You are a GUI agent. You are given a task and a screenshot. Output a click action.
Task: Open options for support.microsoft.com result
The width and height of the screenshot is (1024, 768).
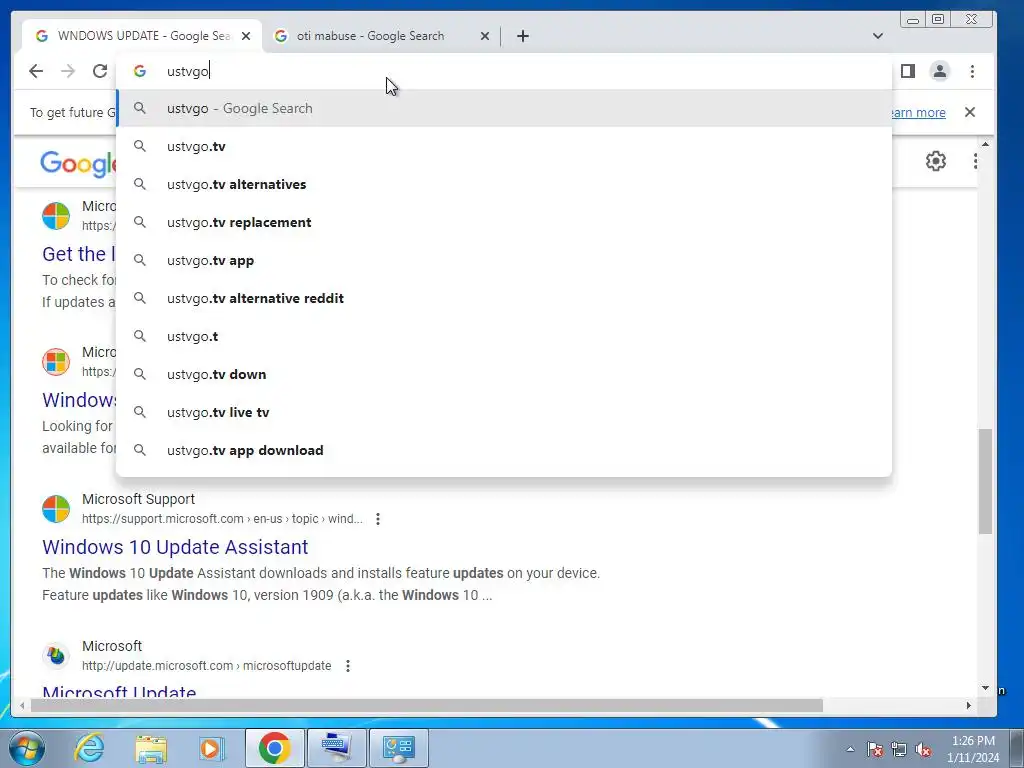[x=377, y=519]
